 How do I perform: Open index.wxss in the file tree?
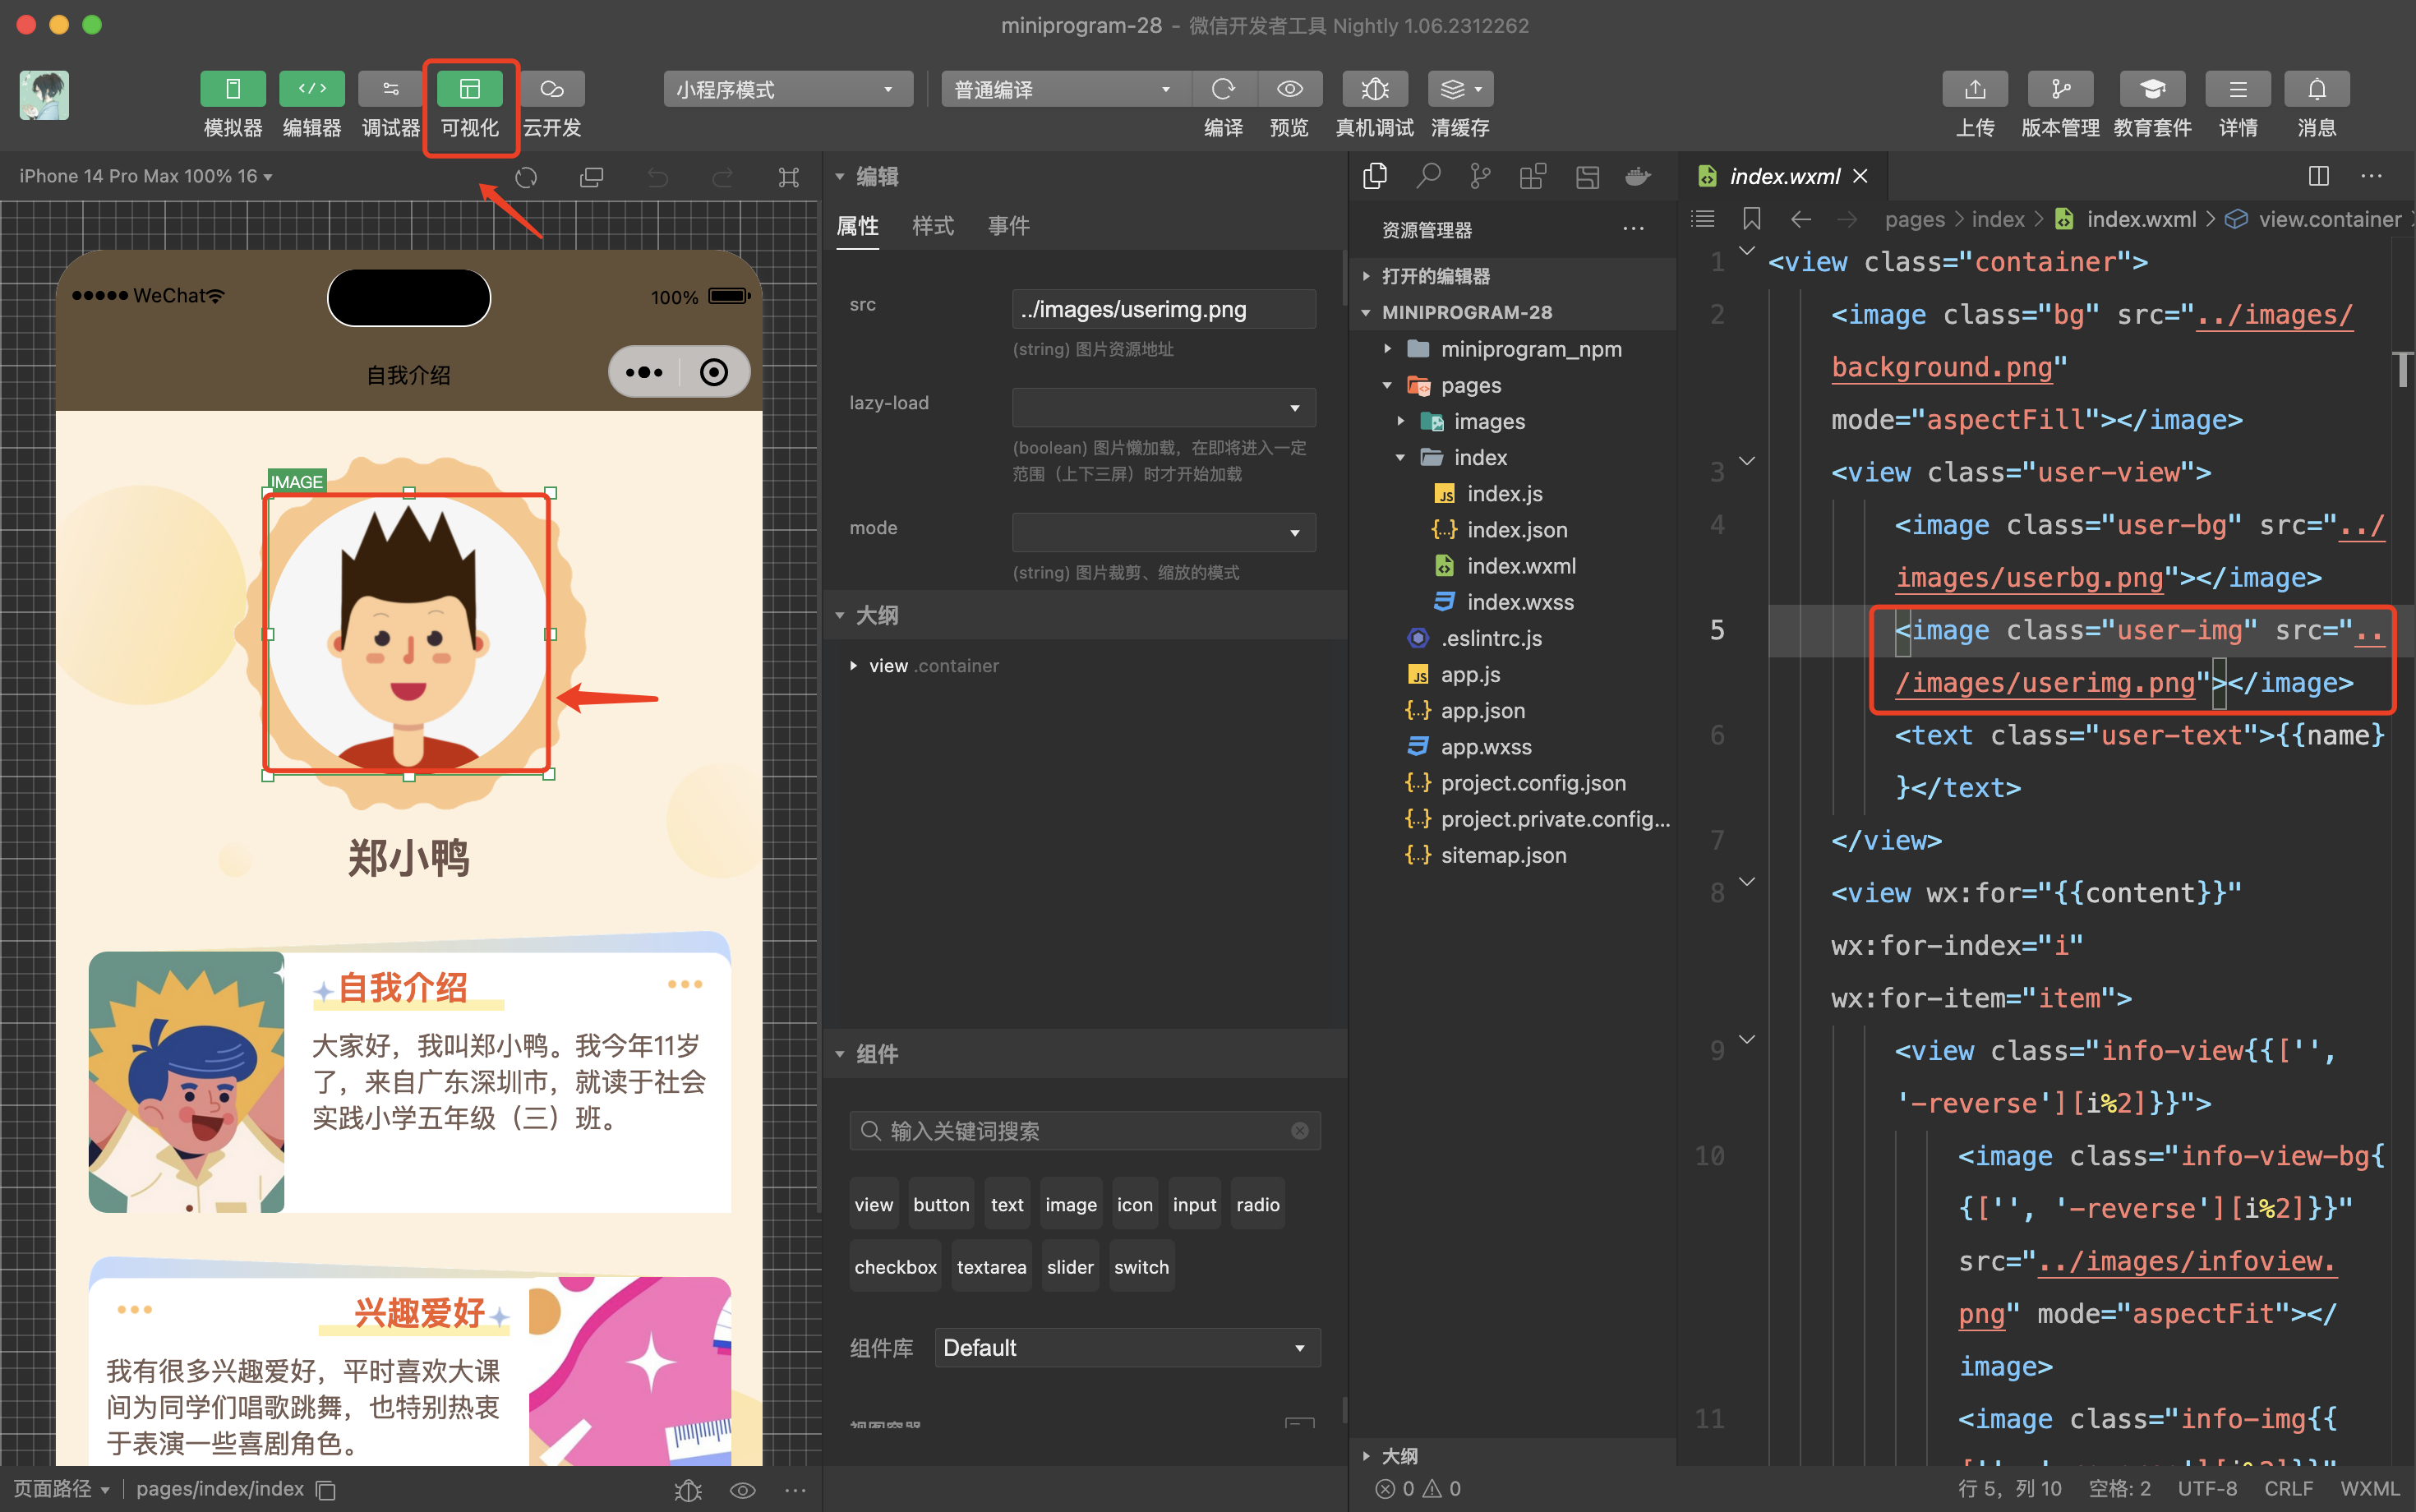1519,602
